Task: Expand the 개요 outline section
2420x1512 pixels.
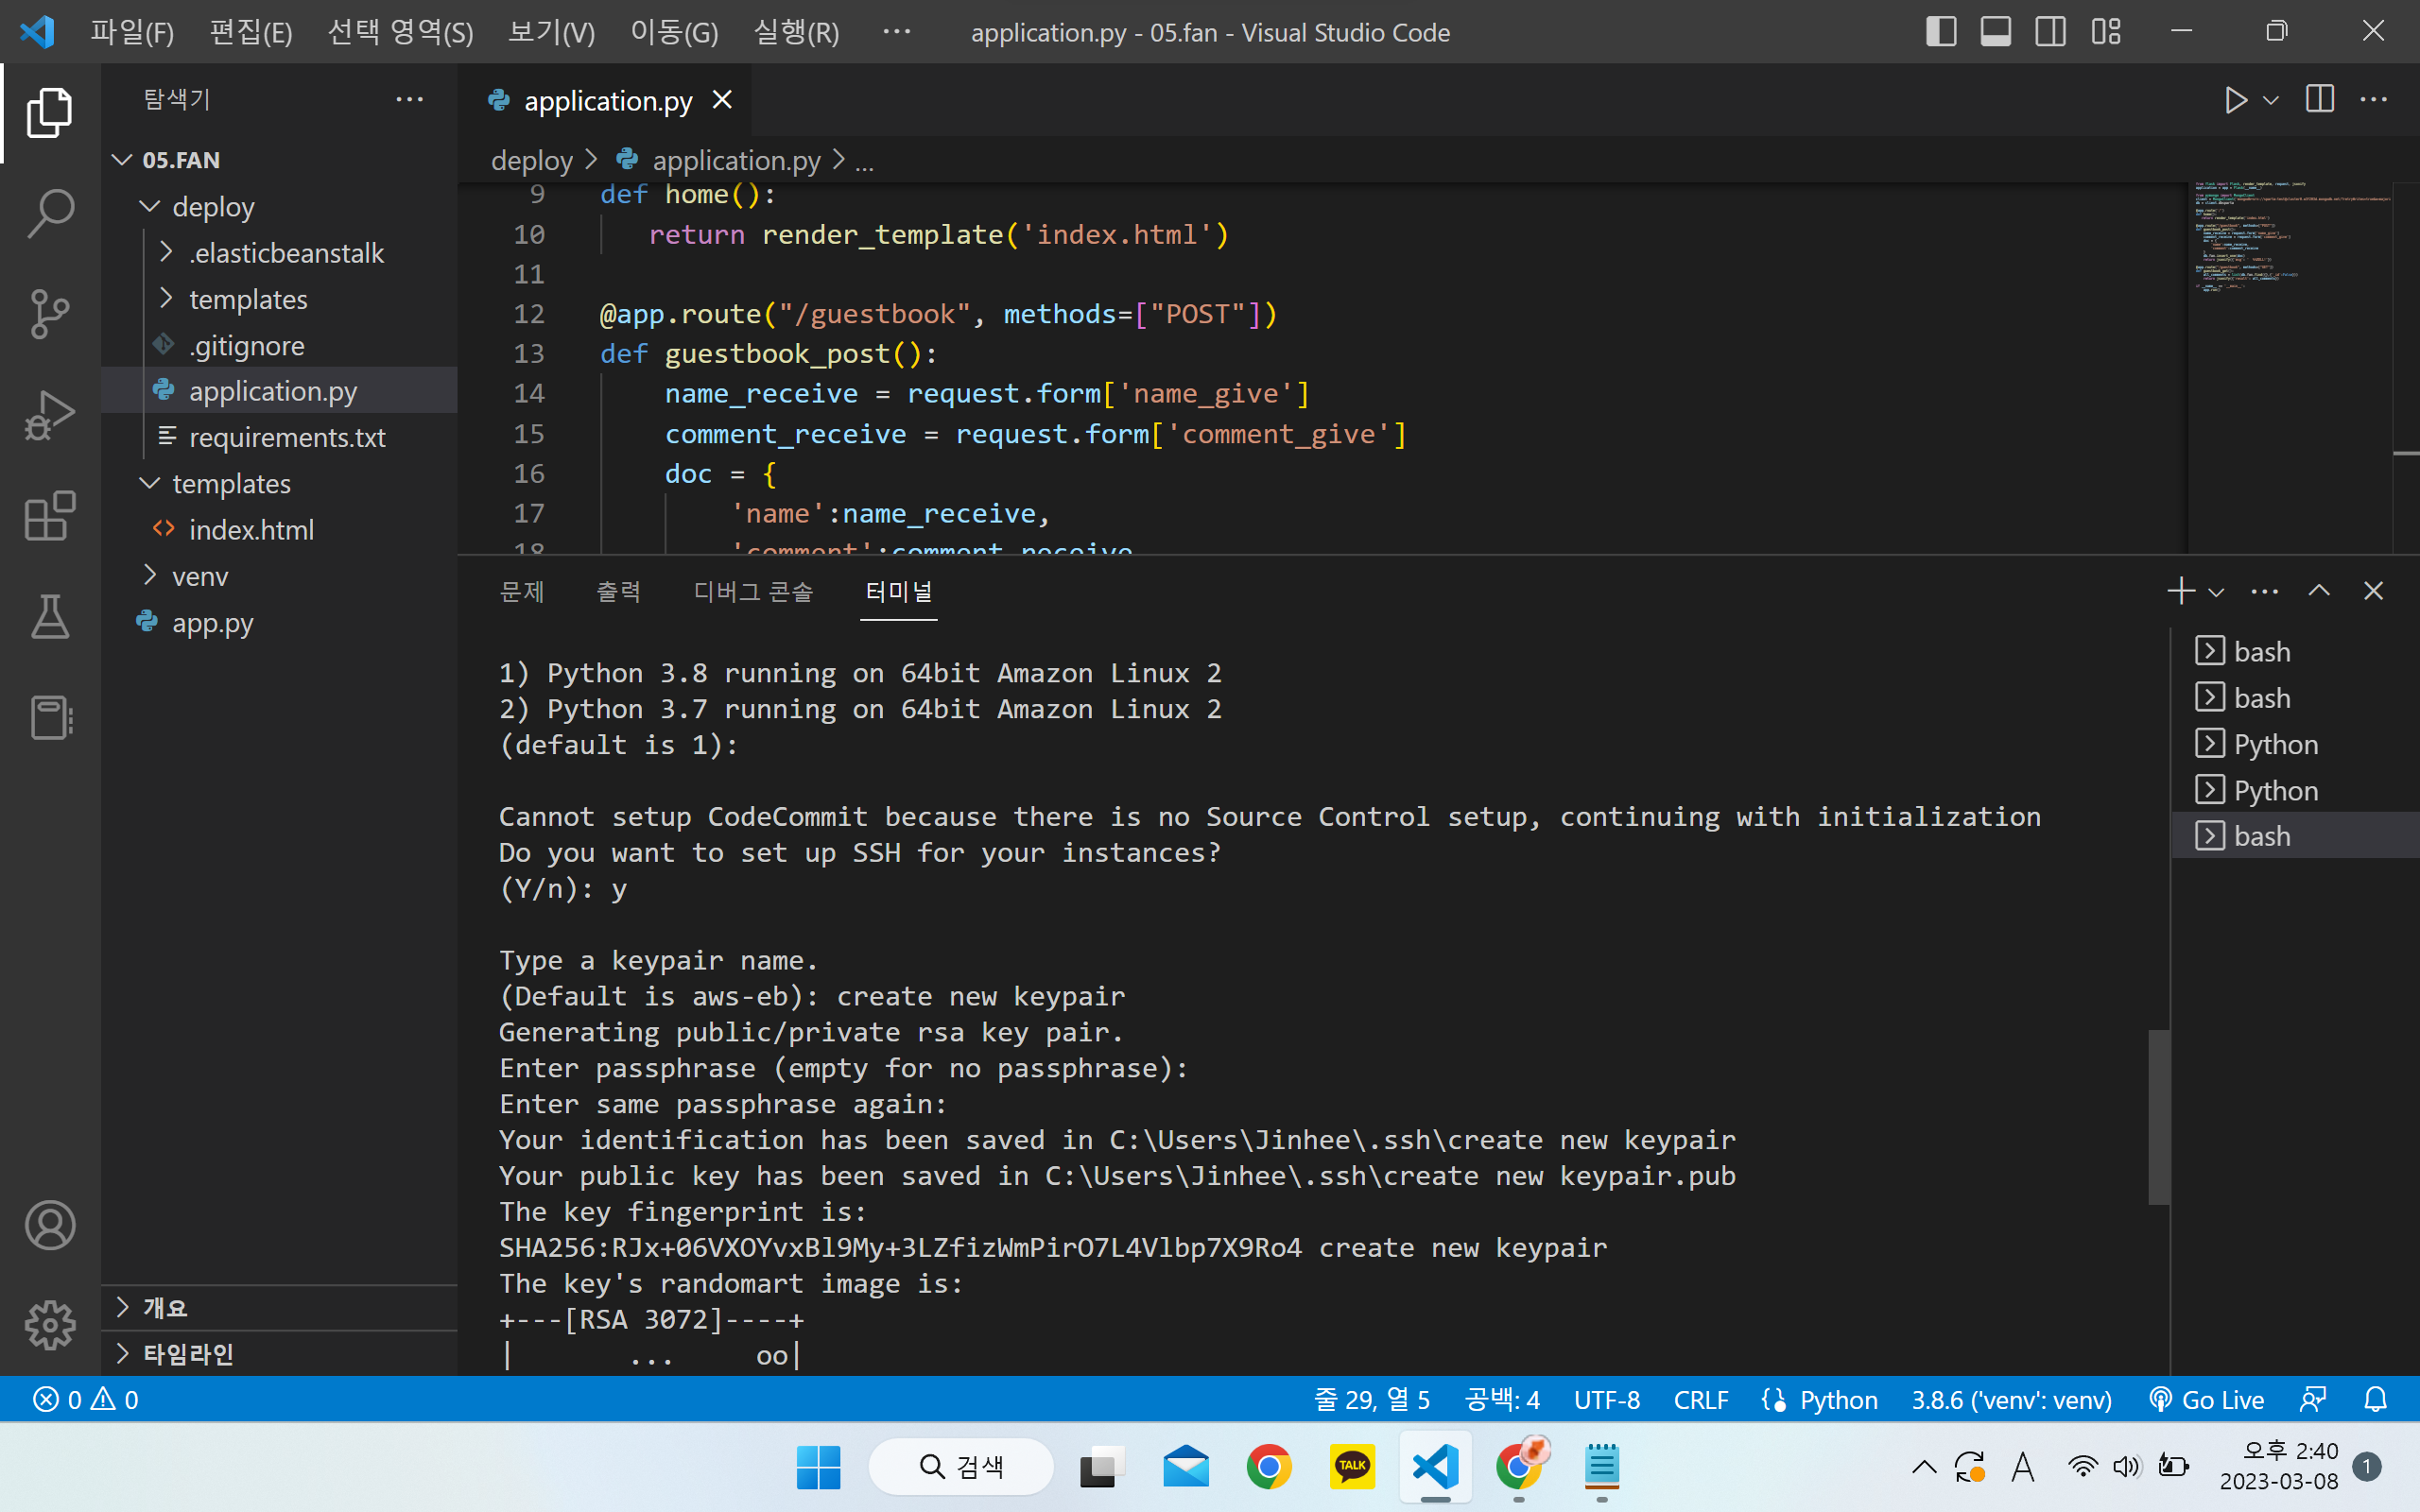Action: [x=279, y=1307]
